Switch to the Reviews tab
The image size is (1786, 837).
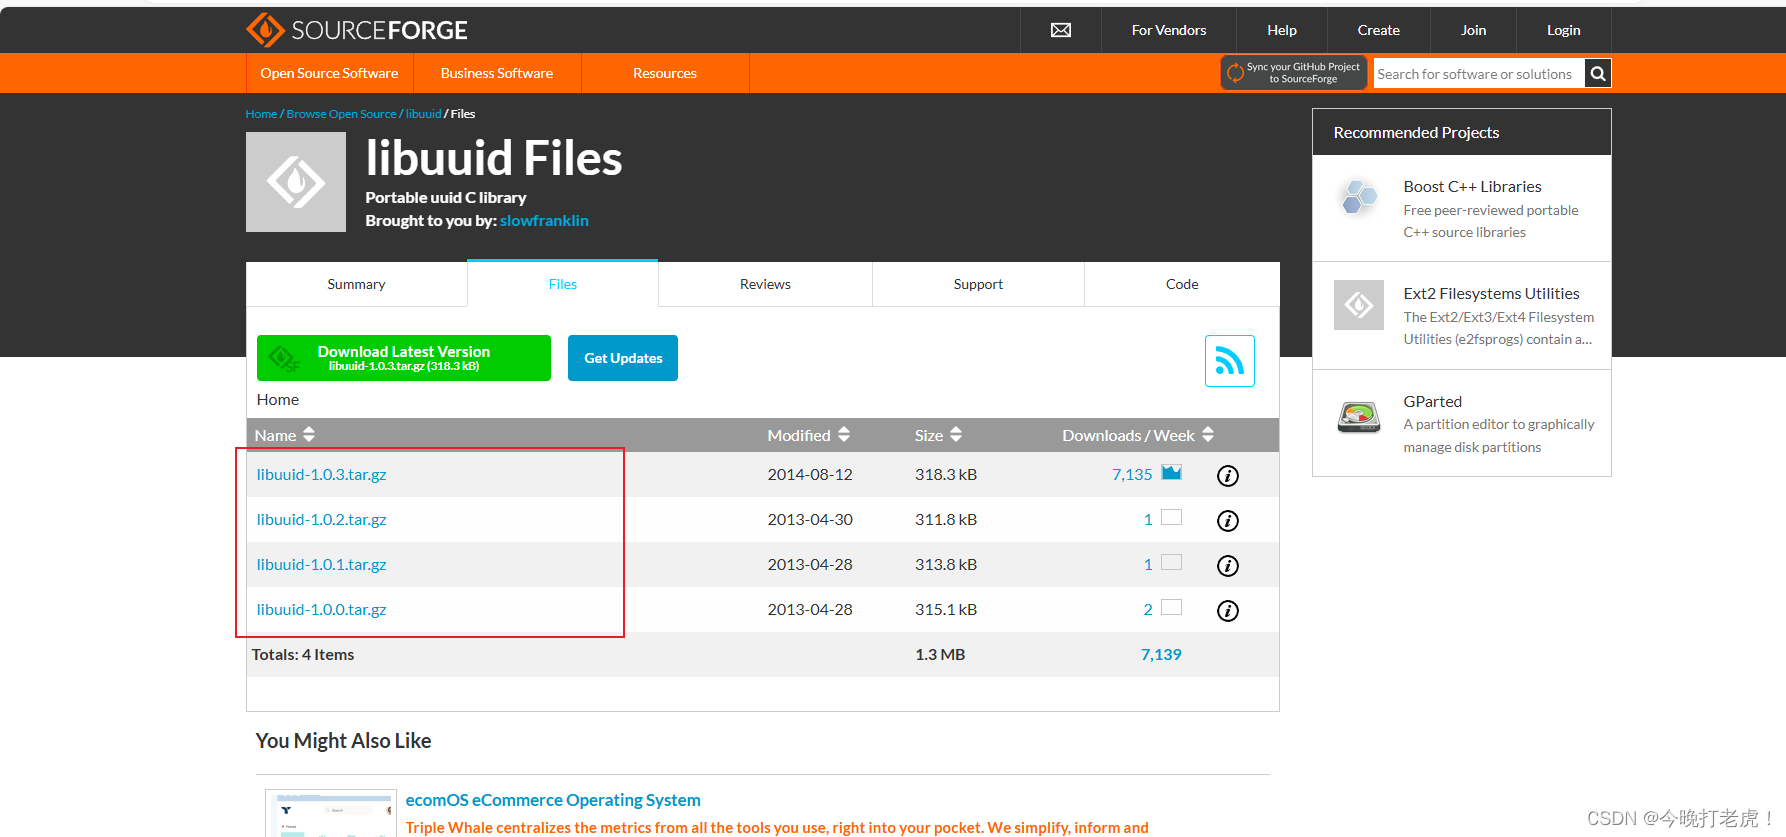click(765, 284)
